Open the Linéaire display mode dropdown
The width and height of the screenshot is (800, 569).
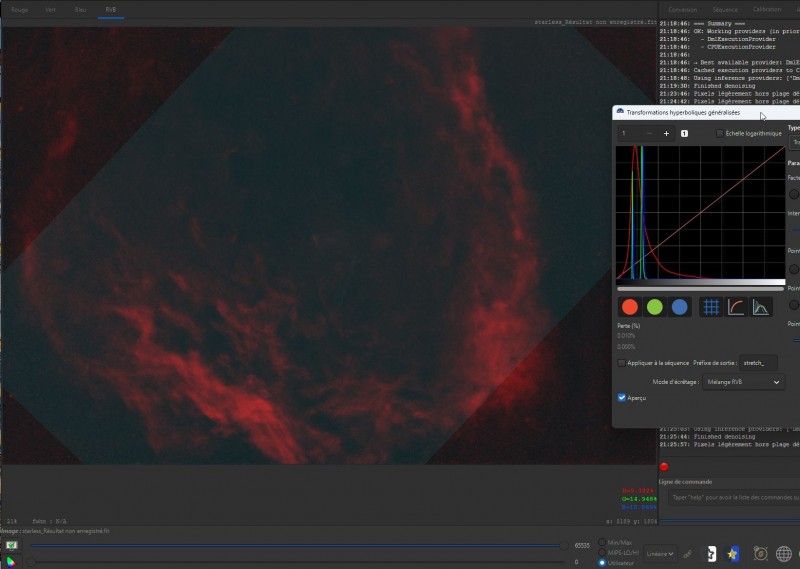[x=660, y=554]
